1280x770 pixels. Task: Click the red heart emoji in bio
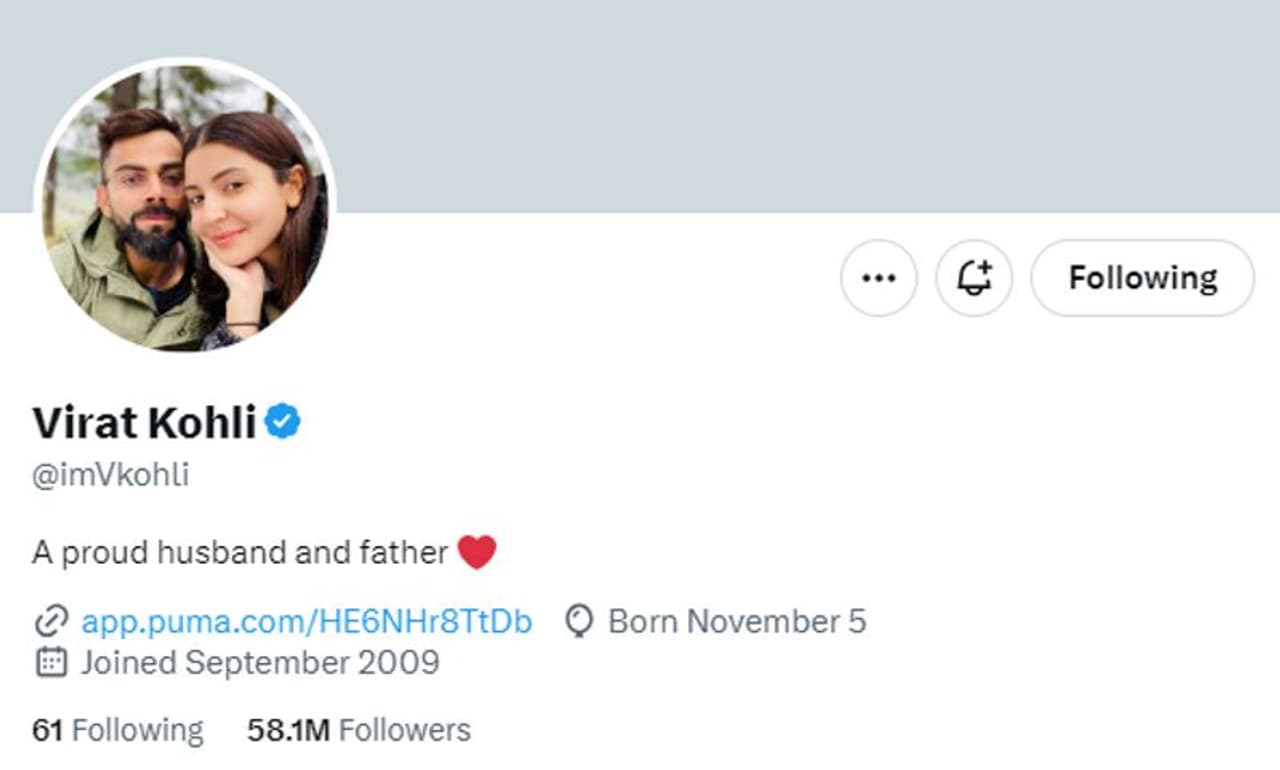pos(477,552)
